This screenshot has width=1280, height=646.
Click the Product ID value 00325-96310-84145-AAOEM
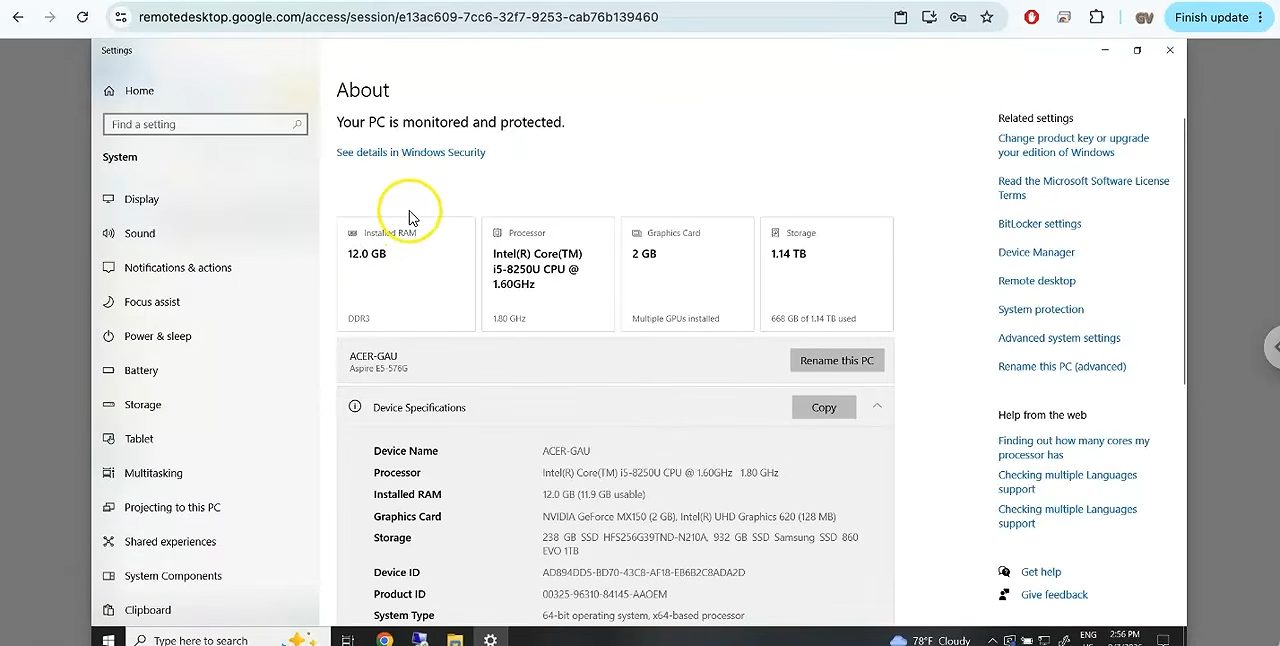click(604, 594)
